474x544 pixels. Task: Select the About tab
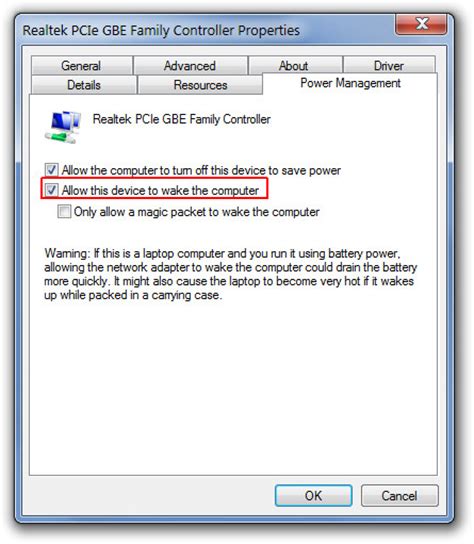[294, 66]
